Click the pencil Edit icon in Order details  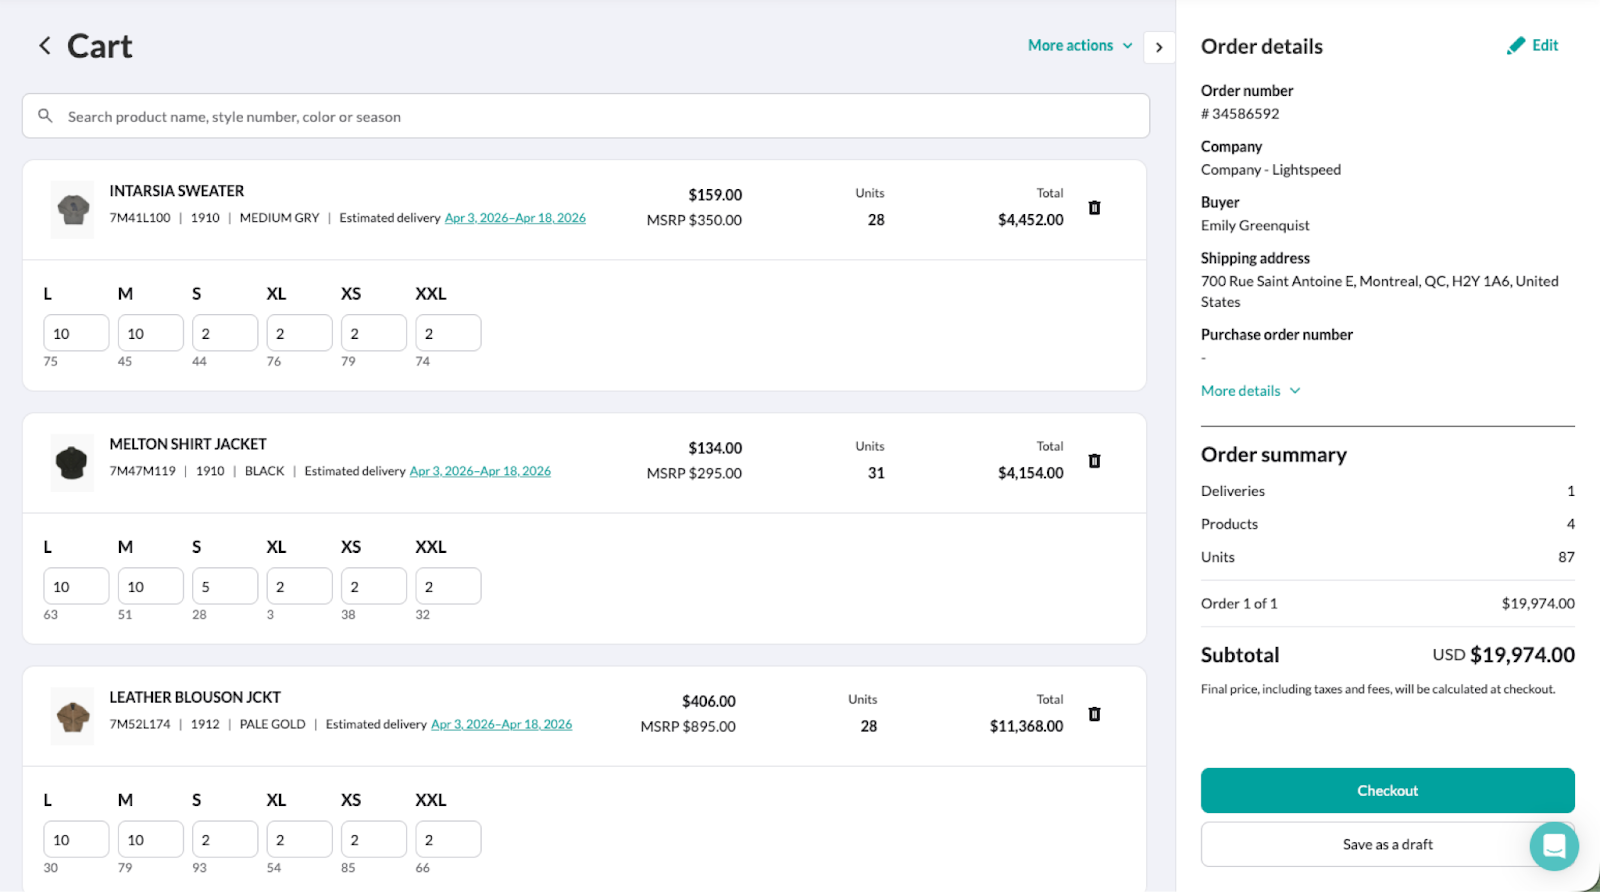(1516, 46)
